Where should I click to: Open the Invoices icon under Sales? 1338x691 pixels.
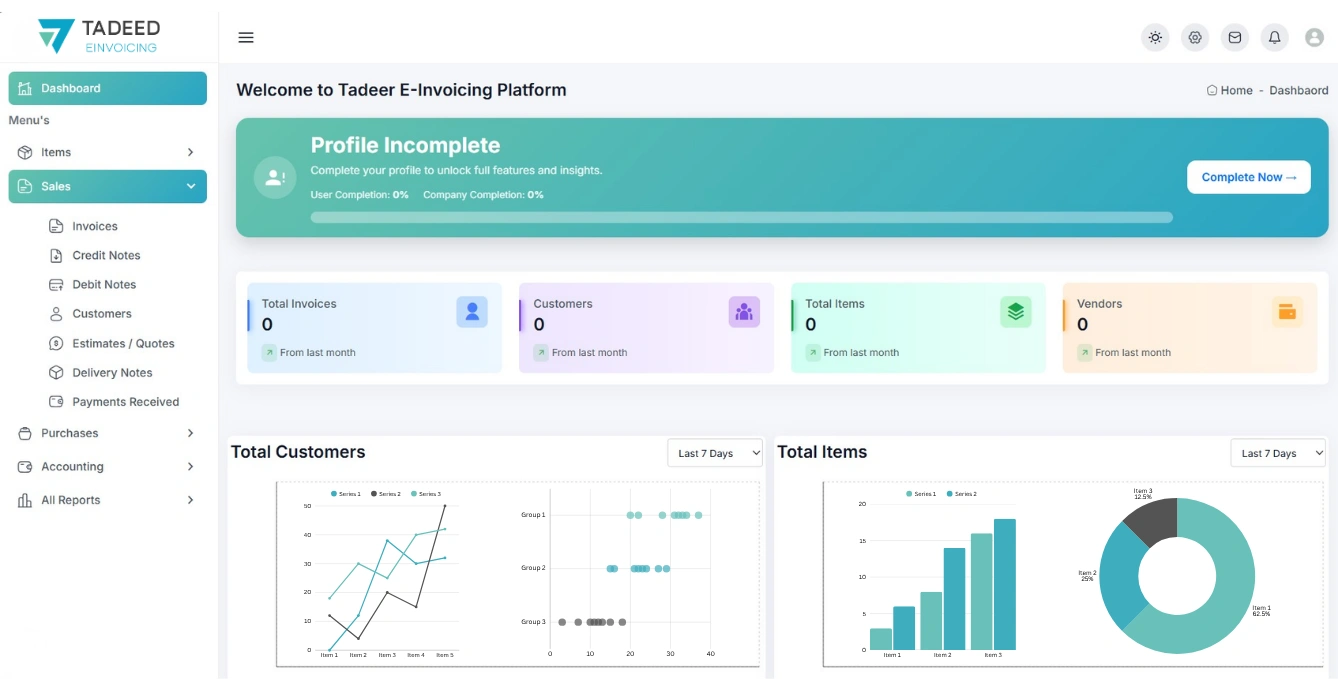tap(57, 226)
